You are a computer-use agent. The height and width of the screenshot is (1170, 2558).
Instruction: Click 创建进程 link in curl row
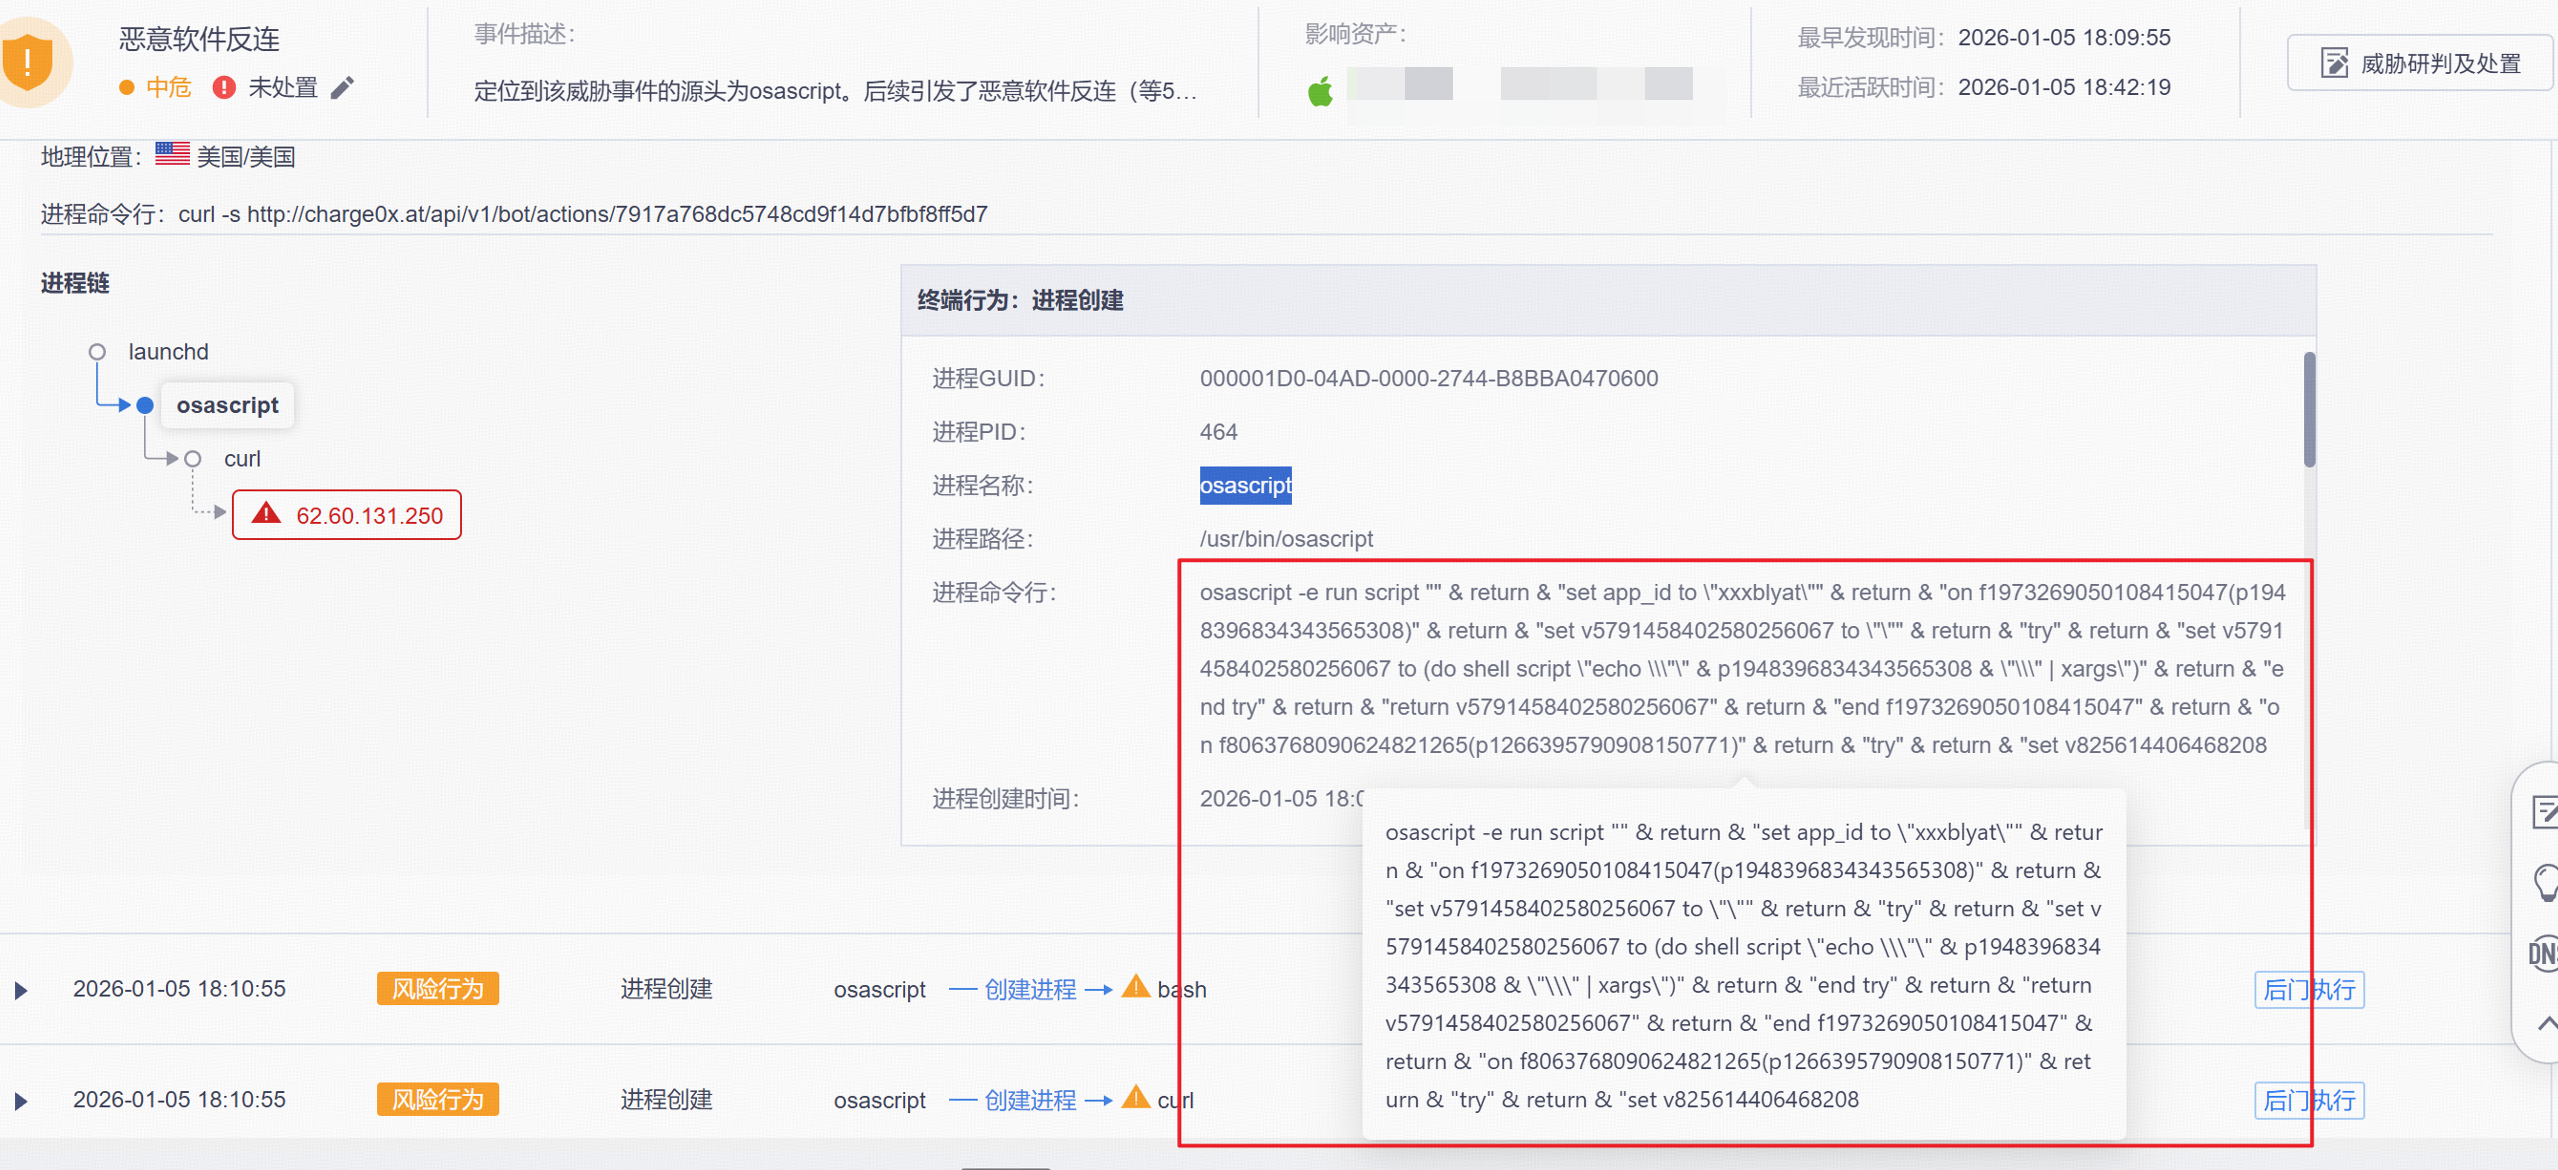tap(1029, 1101)
